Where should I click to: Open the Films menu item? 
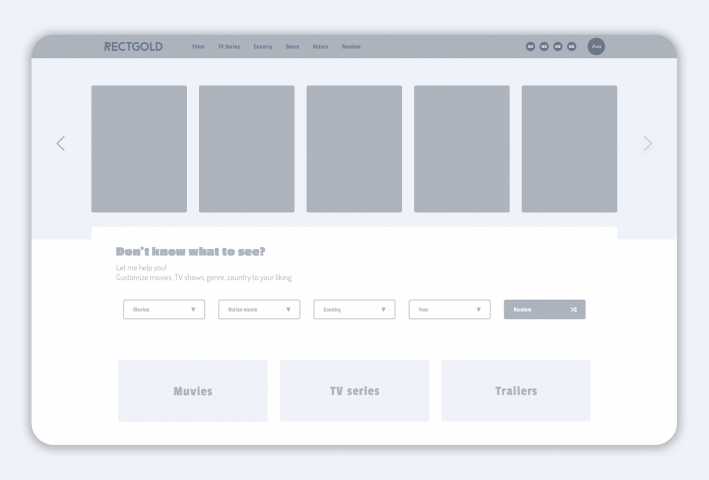tap(198, 47)
